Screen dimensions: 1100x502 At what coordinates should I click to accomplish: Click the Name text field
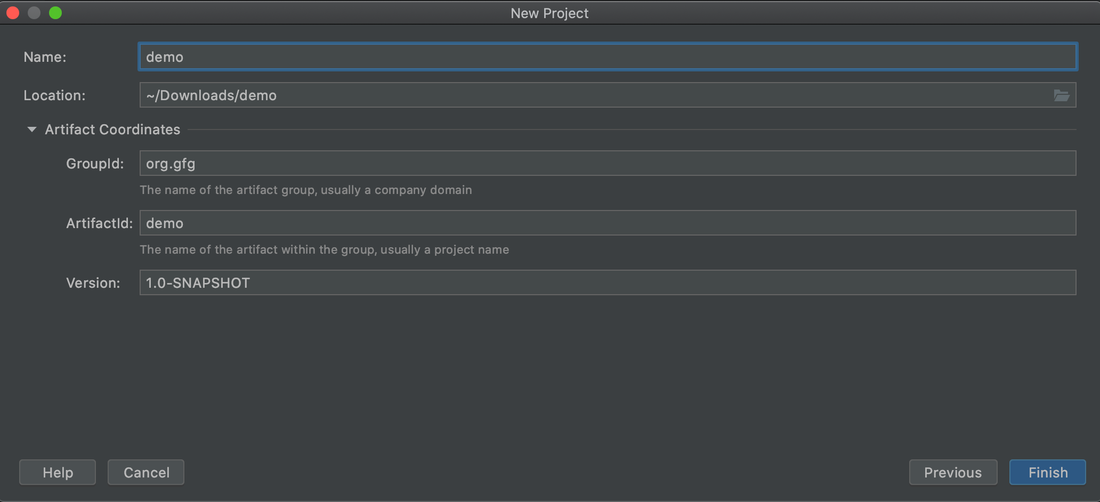[607, 57]
